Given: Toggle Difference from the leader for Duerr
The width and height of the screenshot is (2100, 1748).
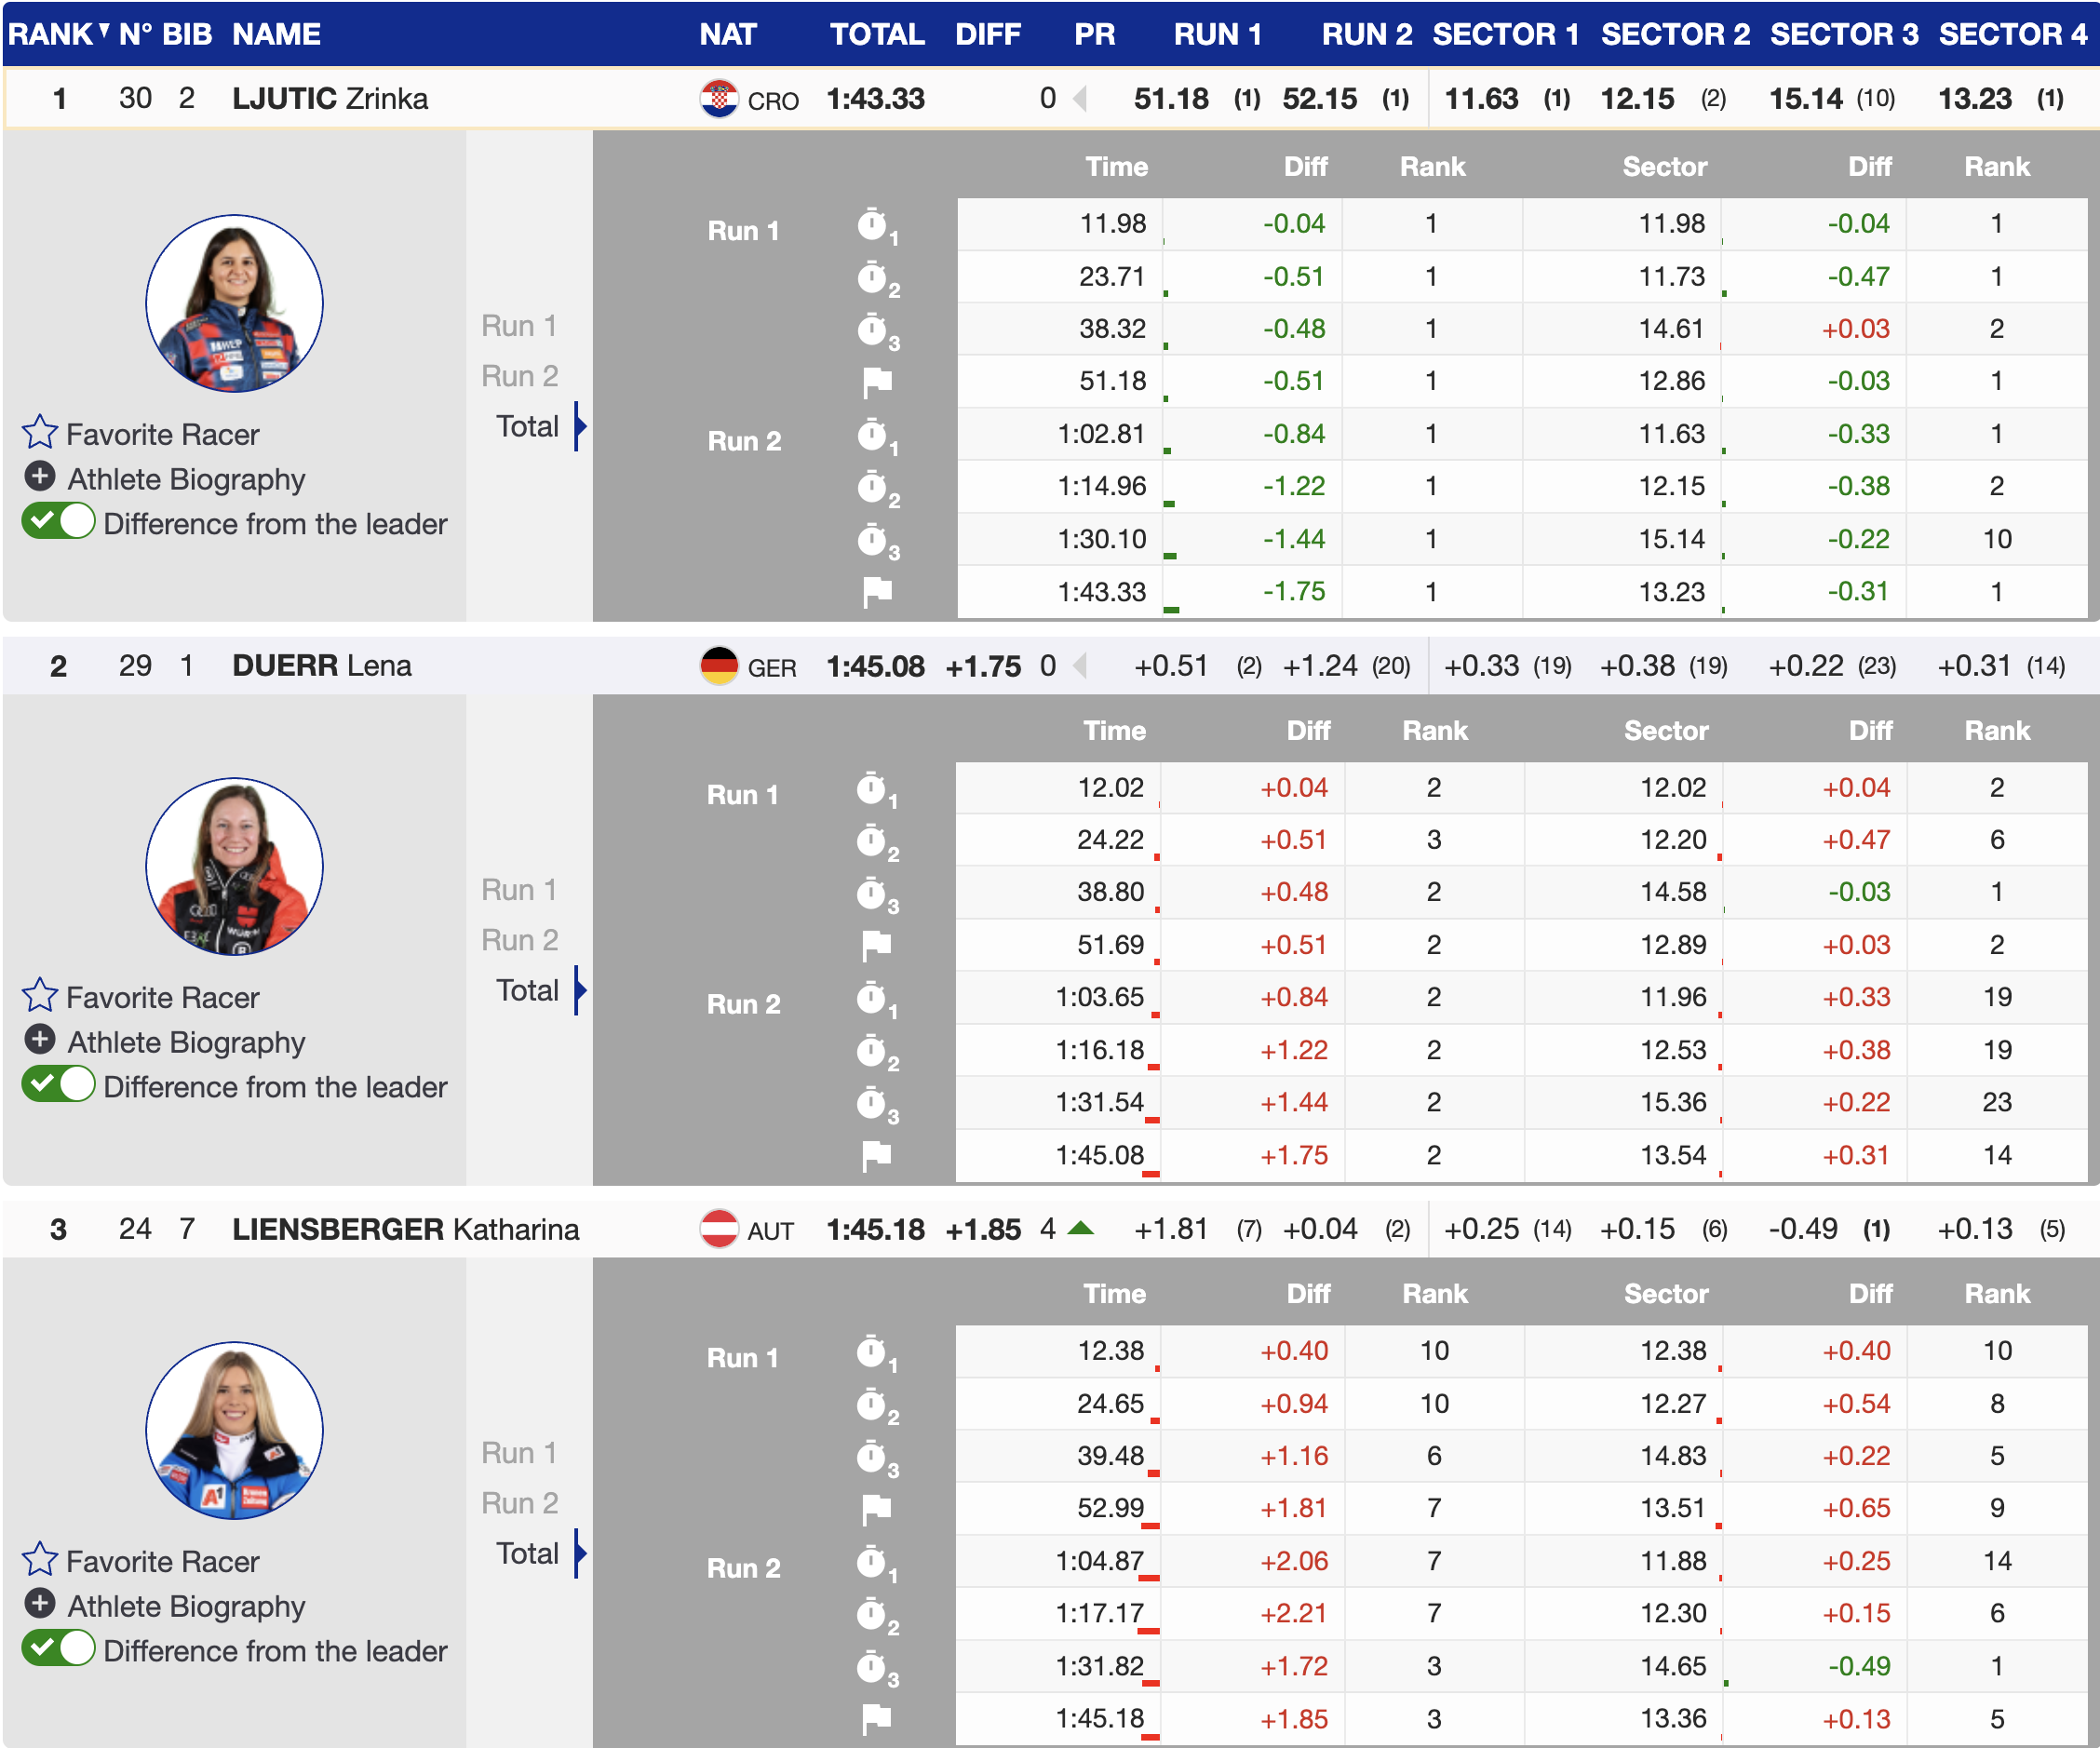Looking at the screenshot, I should click(x=59, y=1085).
